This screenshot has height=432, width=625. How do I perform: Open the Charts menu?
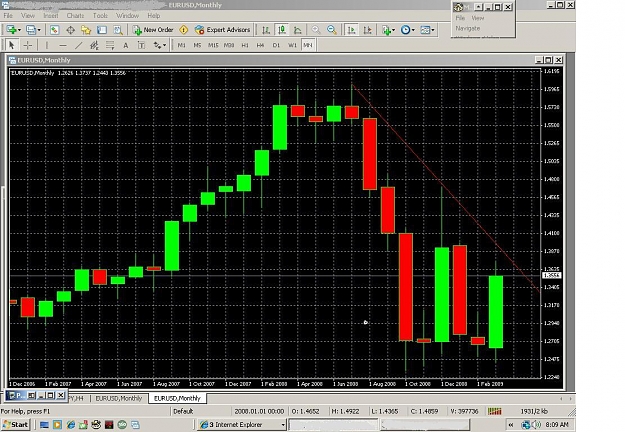[75, 16]
